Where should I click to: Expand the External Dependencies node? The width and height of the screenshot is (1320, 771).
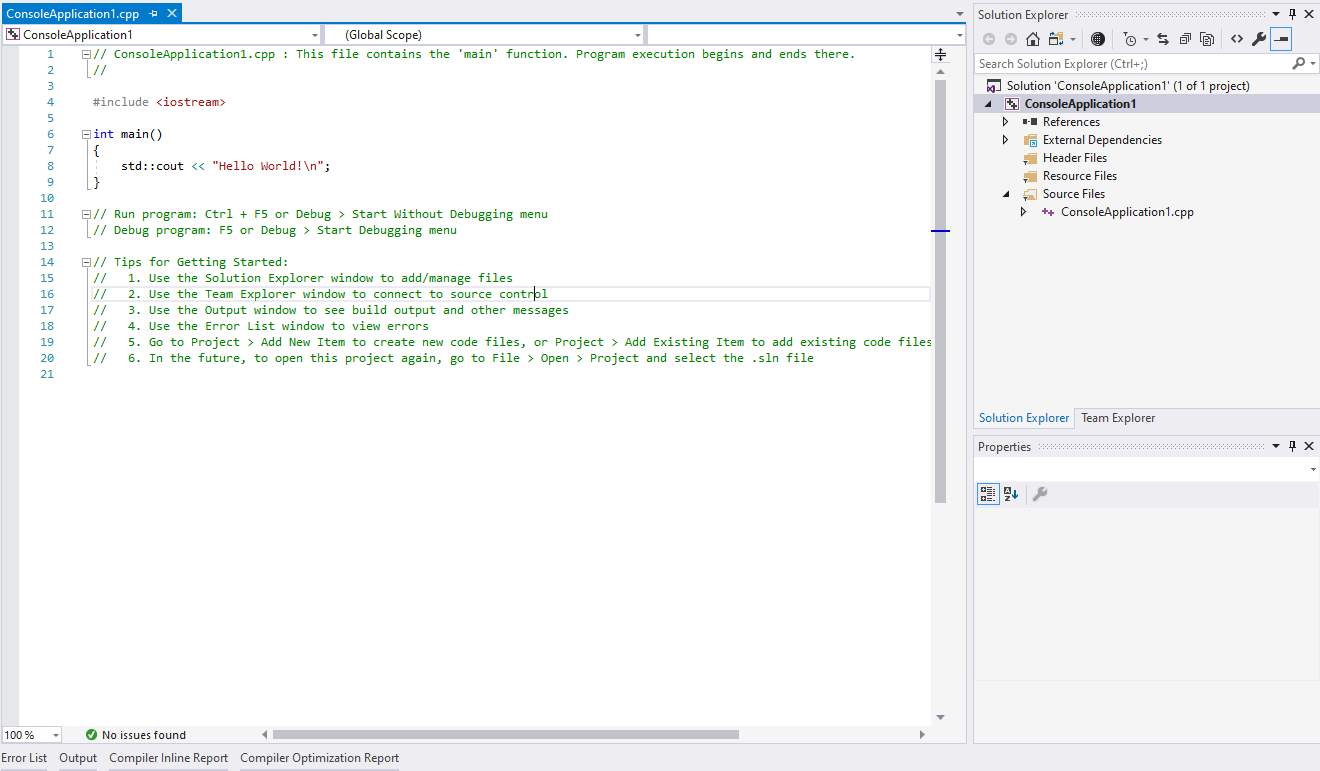tap(1005, 139)
